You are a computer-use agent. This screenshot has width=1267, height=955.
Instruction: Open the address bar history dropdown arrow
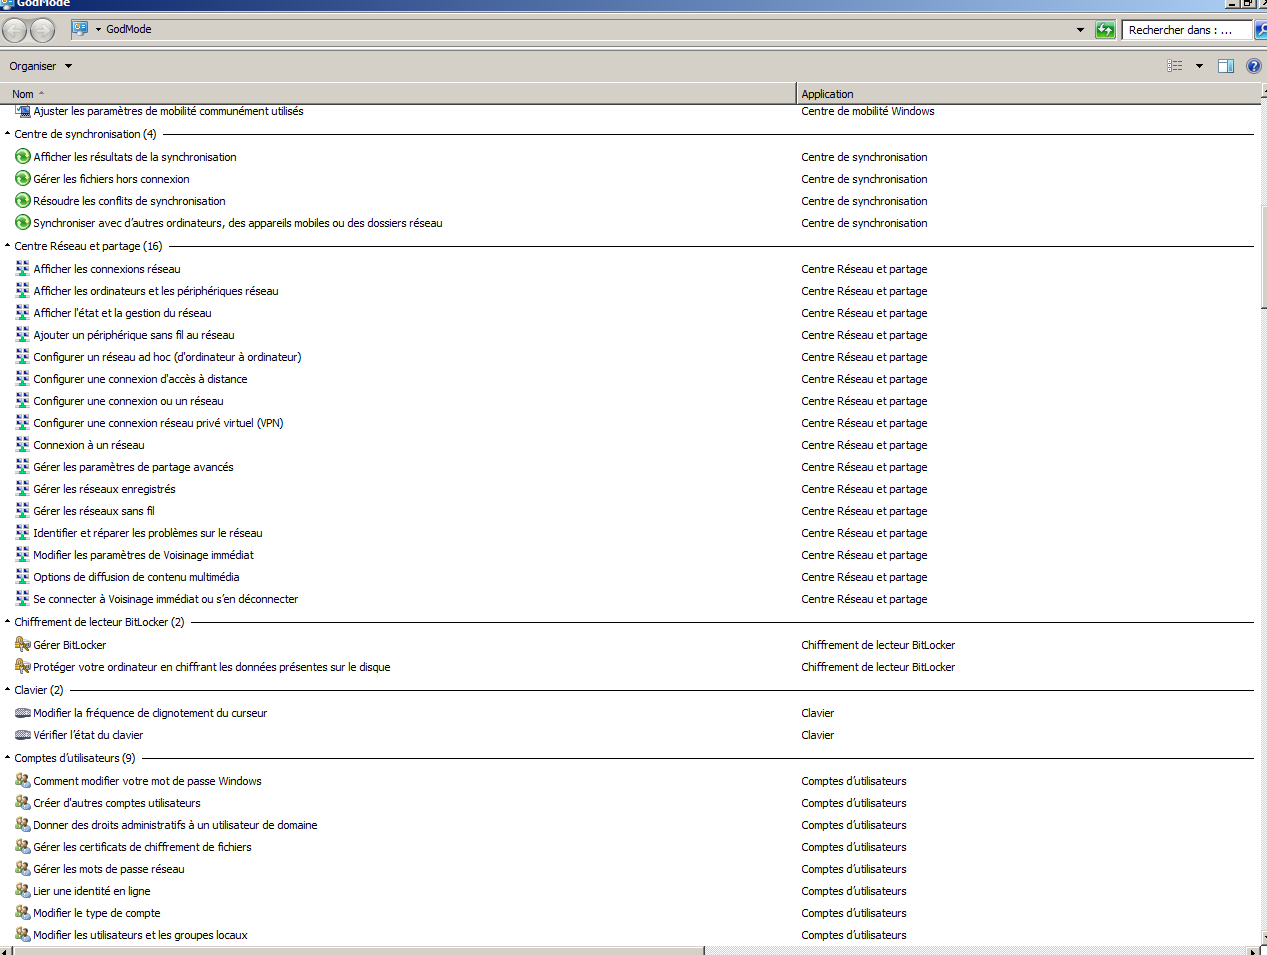coord(1080,30)
